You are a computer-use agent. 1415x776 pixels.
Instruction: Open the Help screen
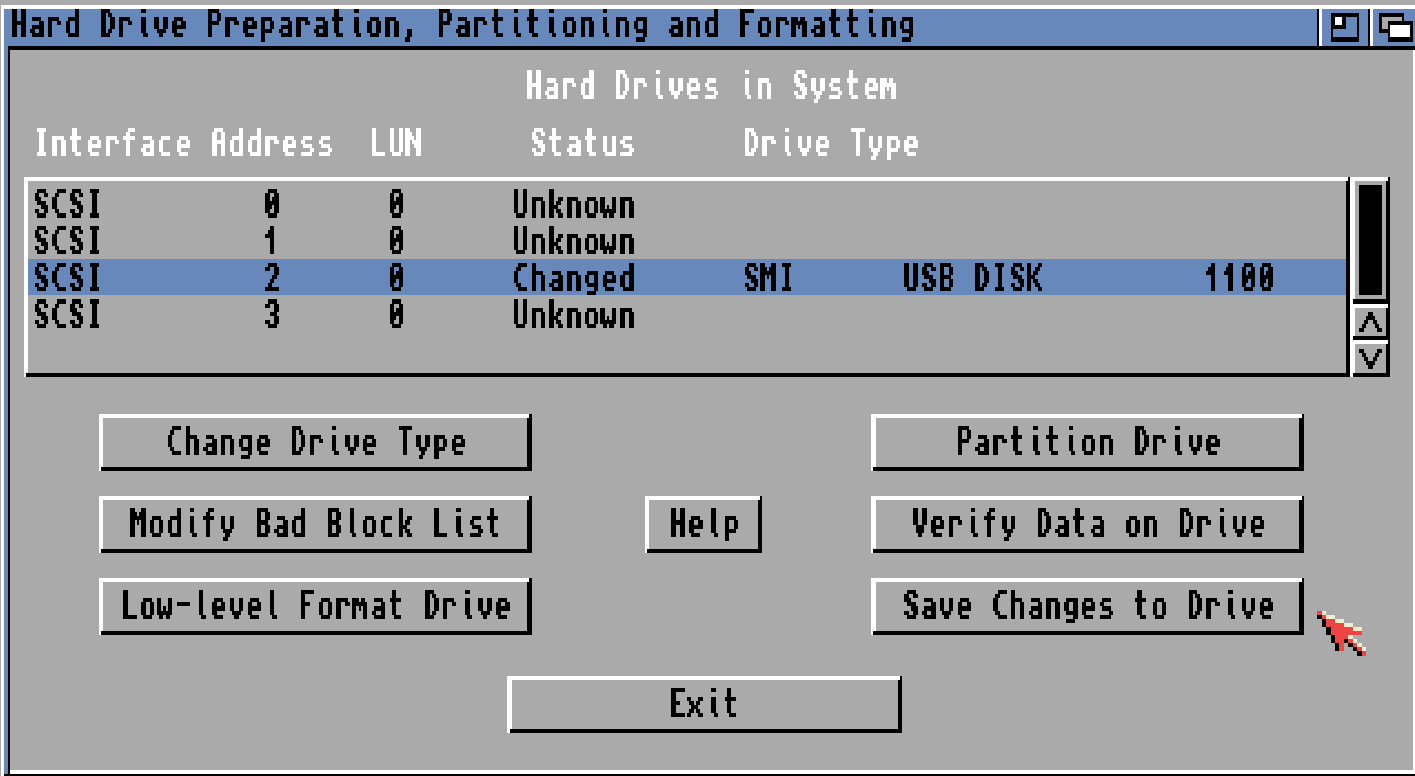(x=703, y=524)
